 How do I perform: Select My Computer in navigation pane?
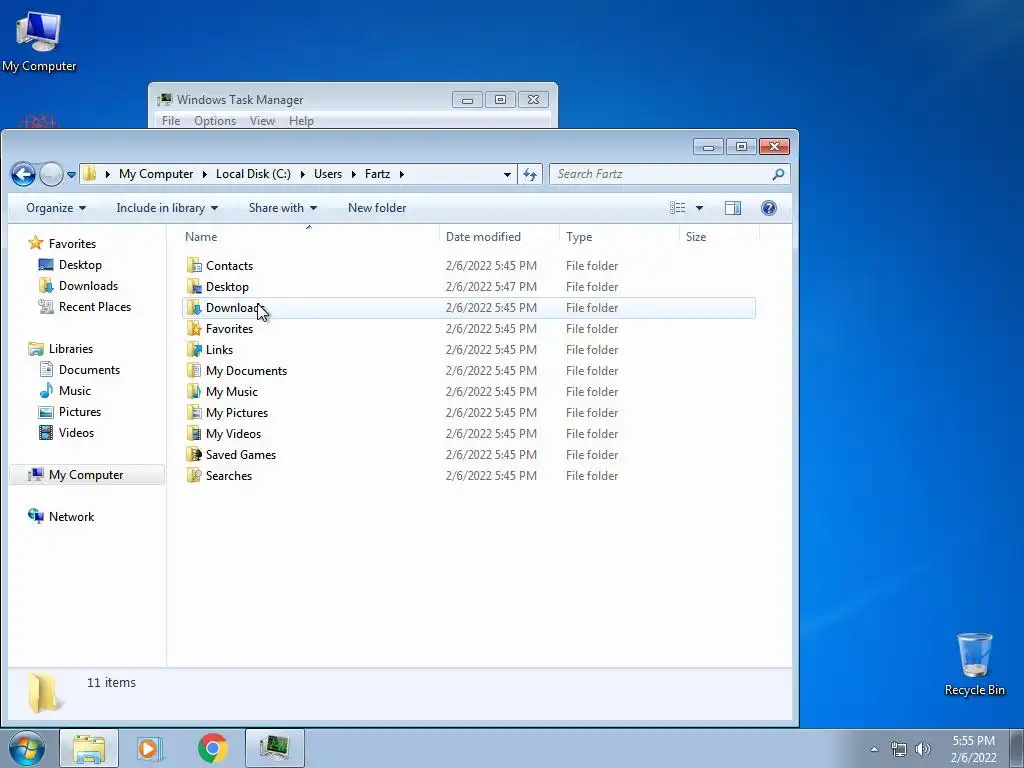coord(87,475)
